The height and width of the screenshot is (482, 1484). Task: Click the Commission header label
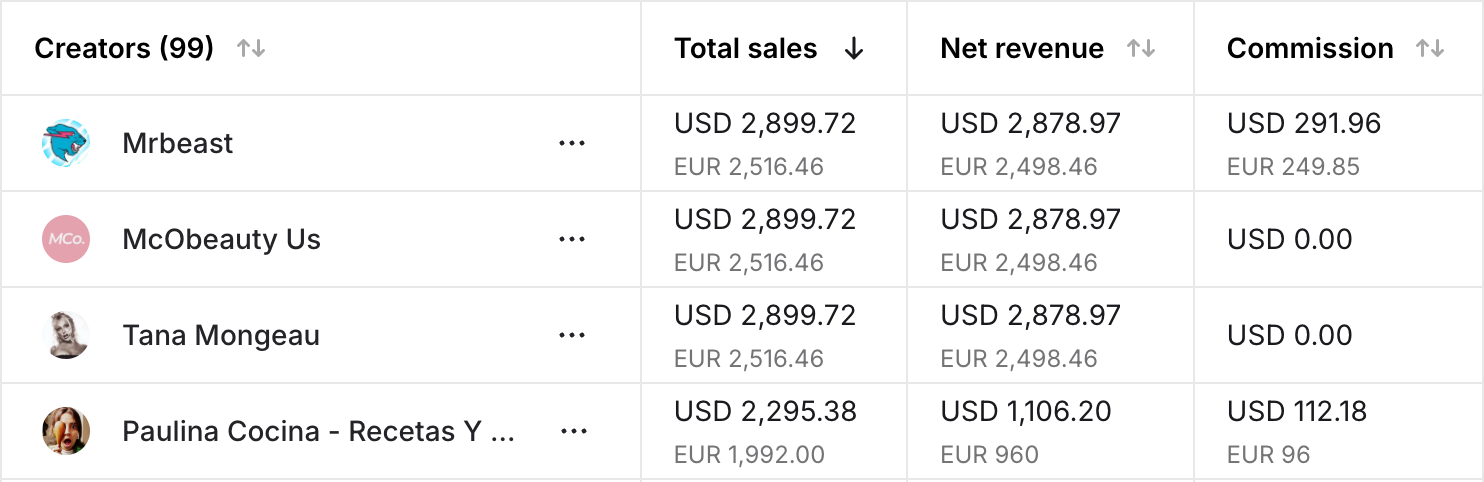pyautogui.click(x=1310, y=48)
